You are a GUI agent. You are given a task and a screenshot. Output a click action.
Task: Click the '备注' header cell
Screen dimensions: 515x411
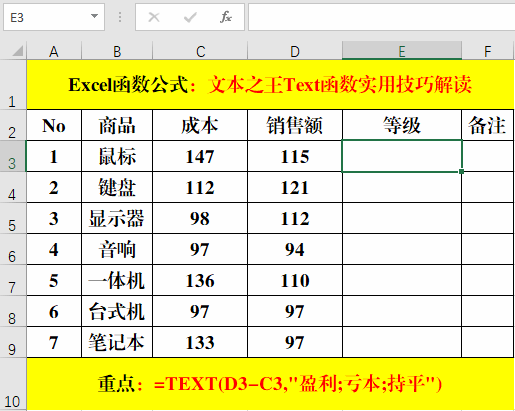click(x=488, y=125)
